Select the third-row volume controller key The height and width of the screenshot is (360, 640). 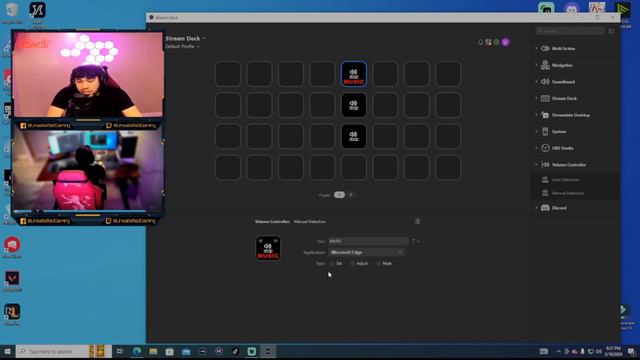353,136
